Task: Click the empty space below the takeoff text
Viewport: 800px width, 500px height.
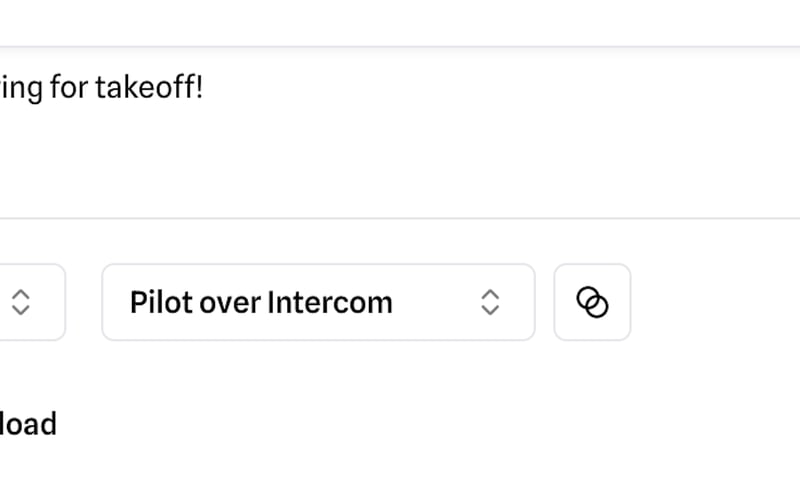Action: click(300, 165)
